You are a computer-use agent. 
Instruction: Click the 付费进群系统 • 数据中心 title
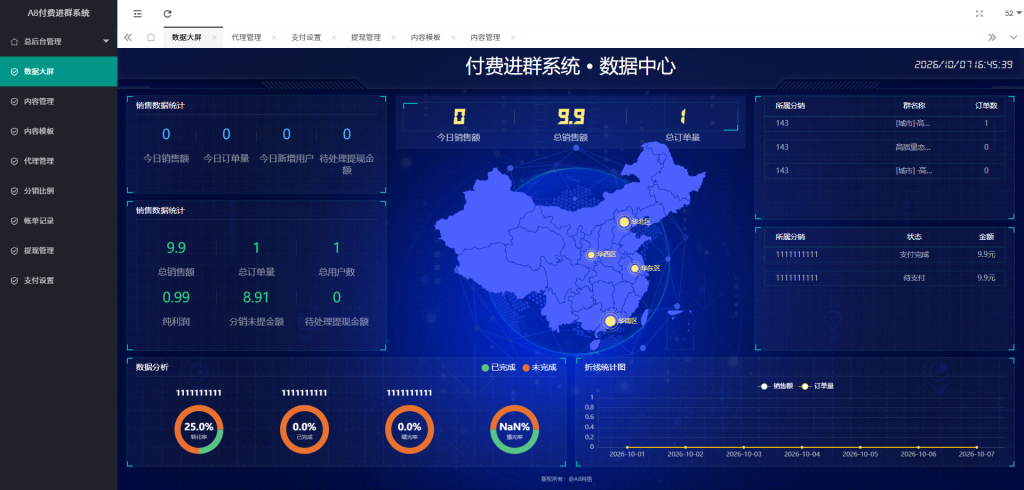coord(571,66)
